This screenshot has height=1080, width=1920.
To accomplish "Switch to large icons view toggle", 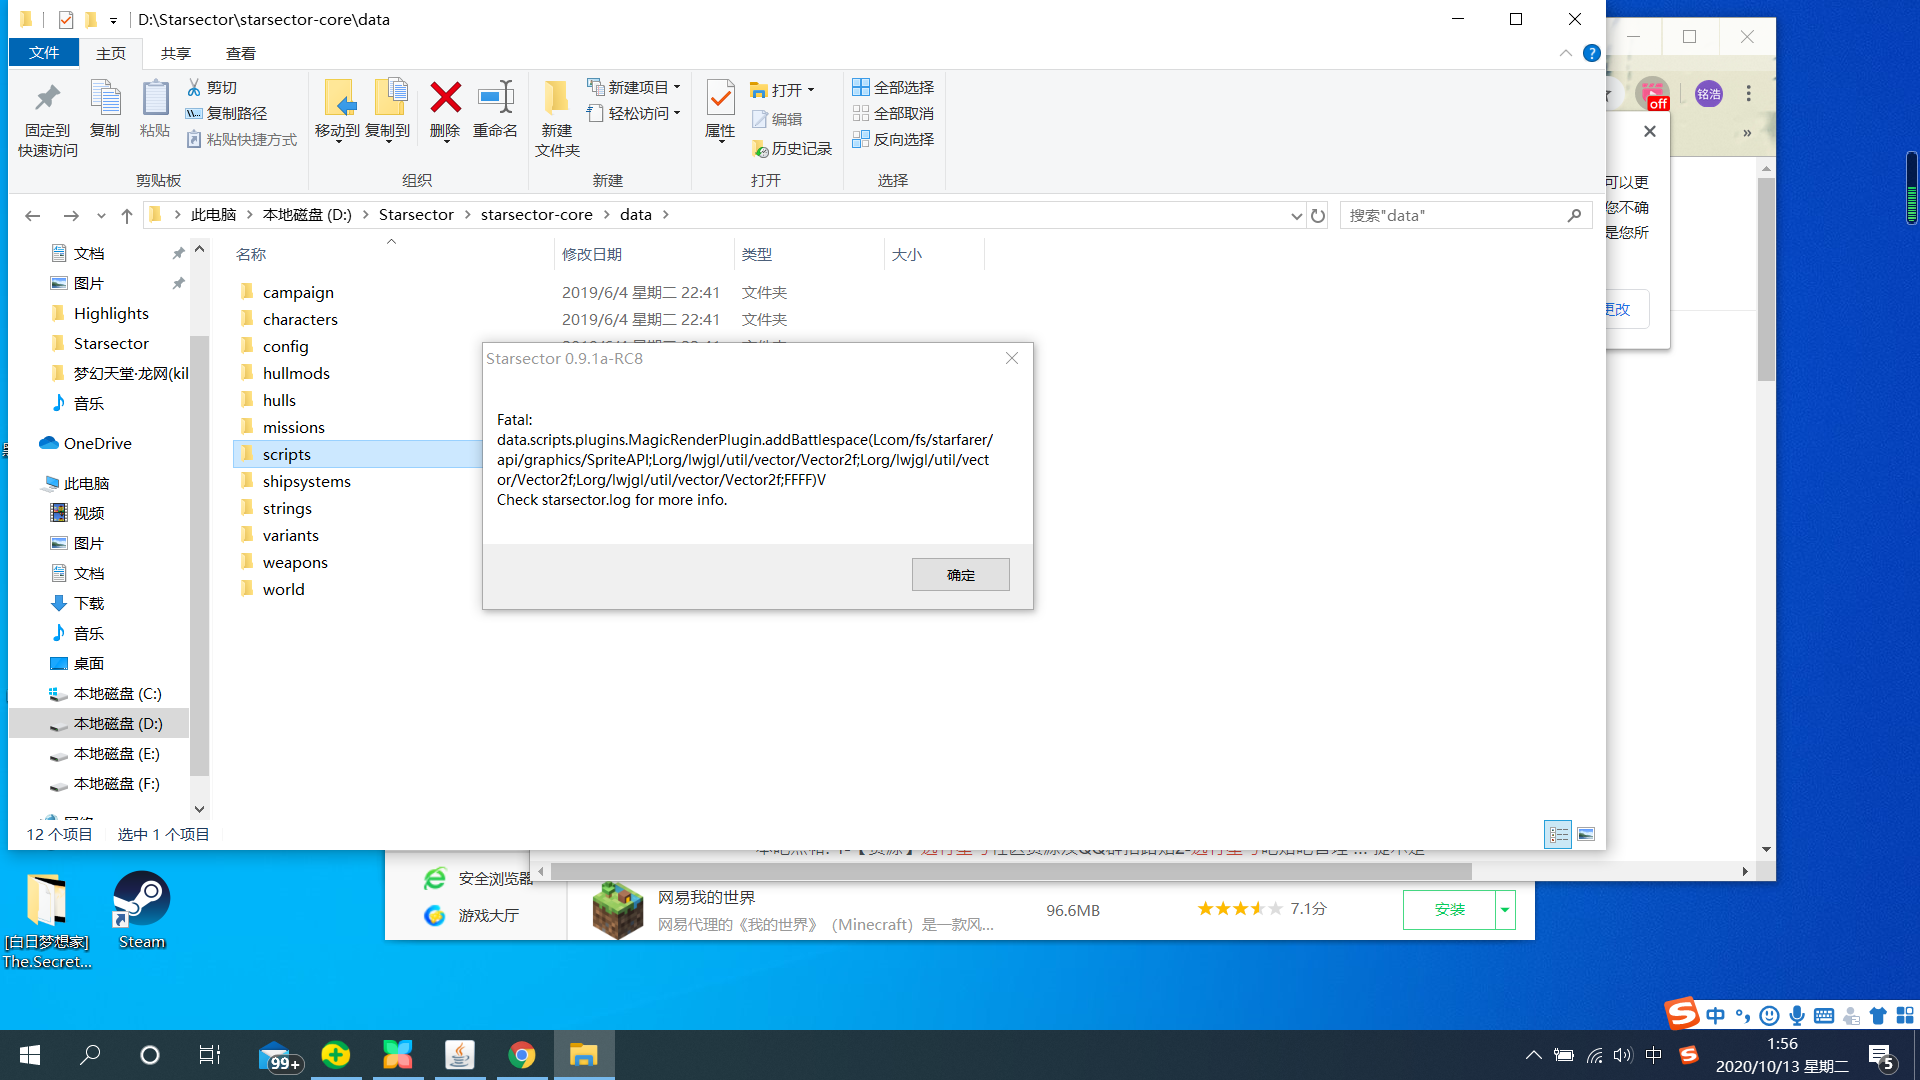I will click(1586, 835).
